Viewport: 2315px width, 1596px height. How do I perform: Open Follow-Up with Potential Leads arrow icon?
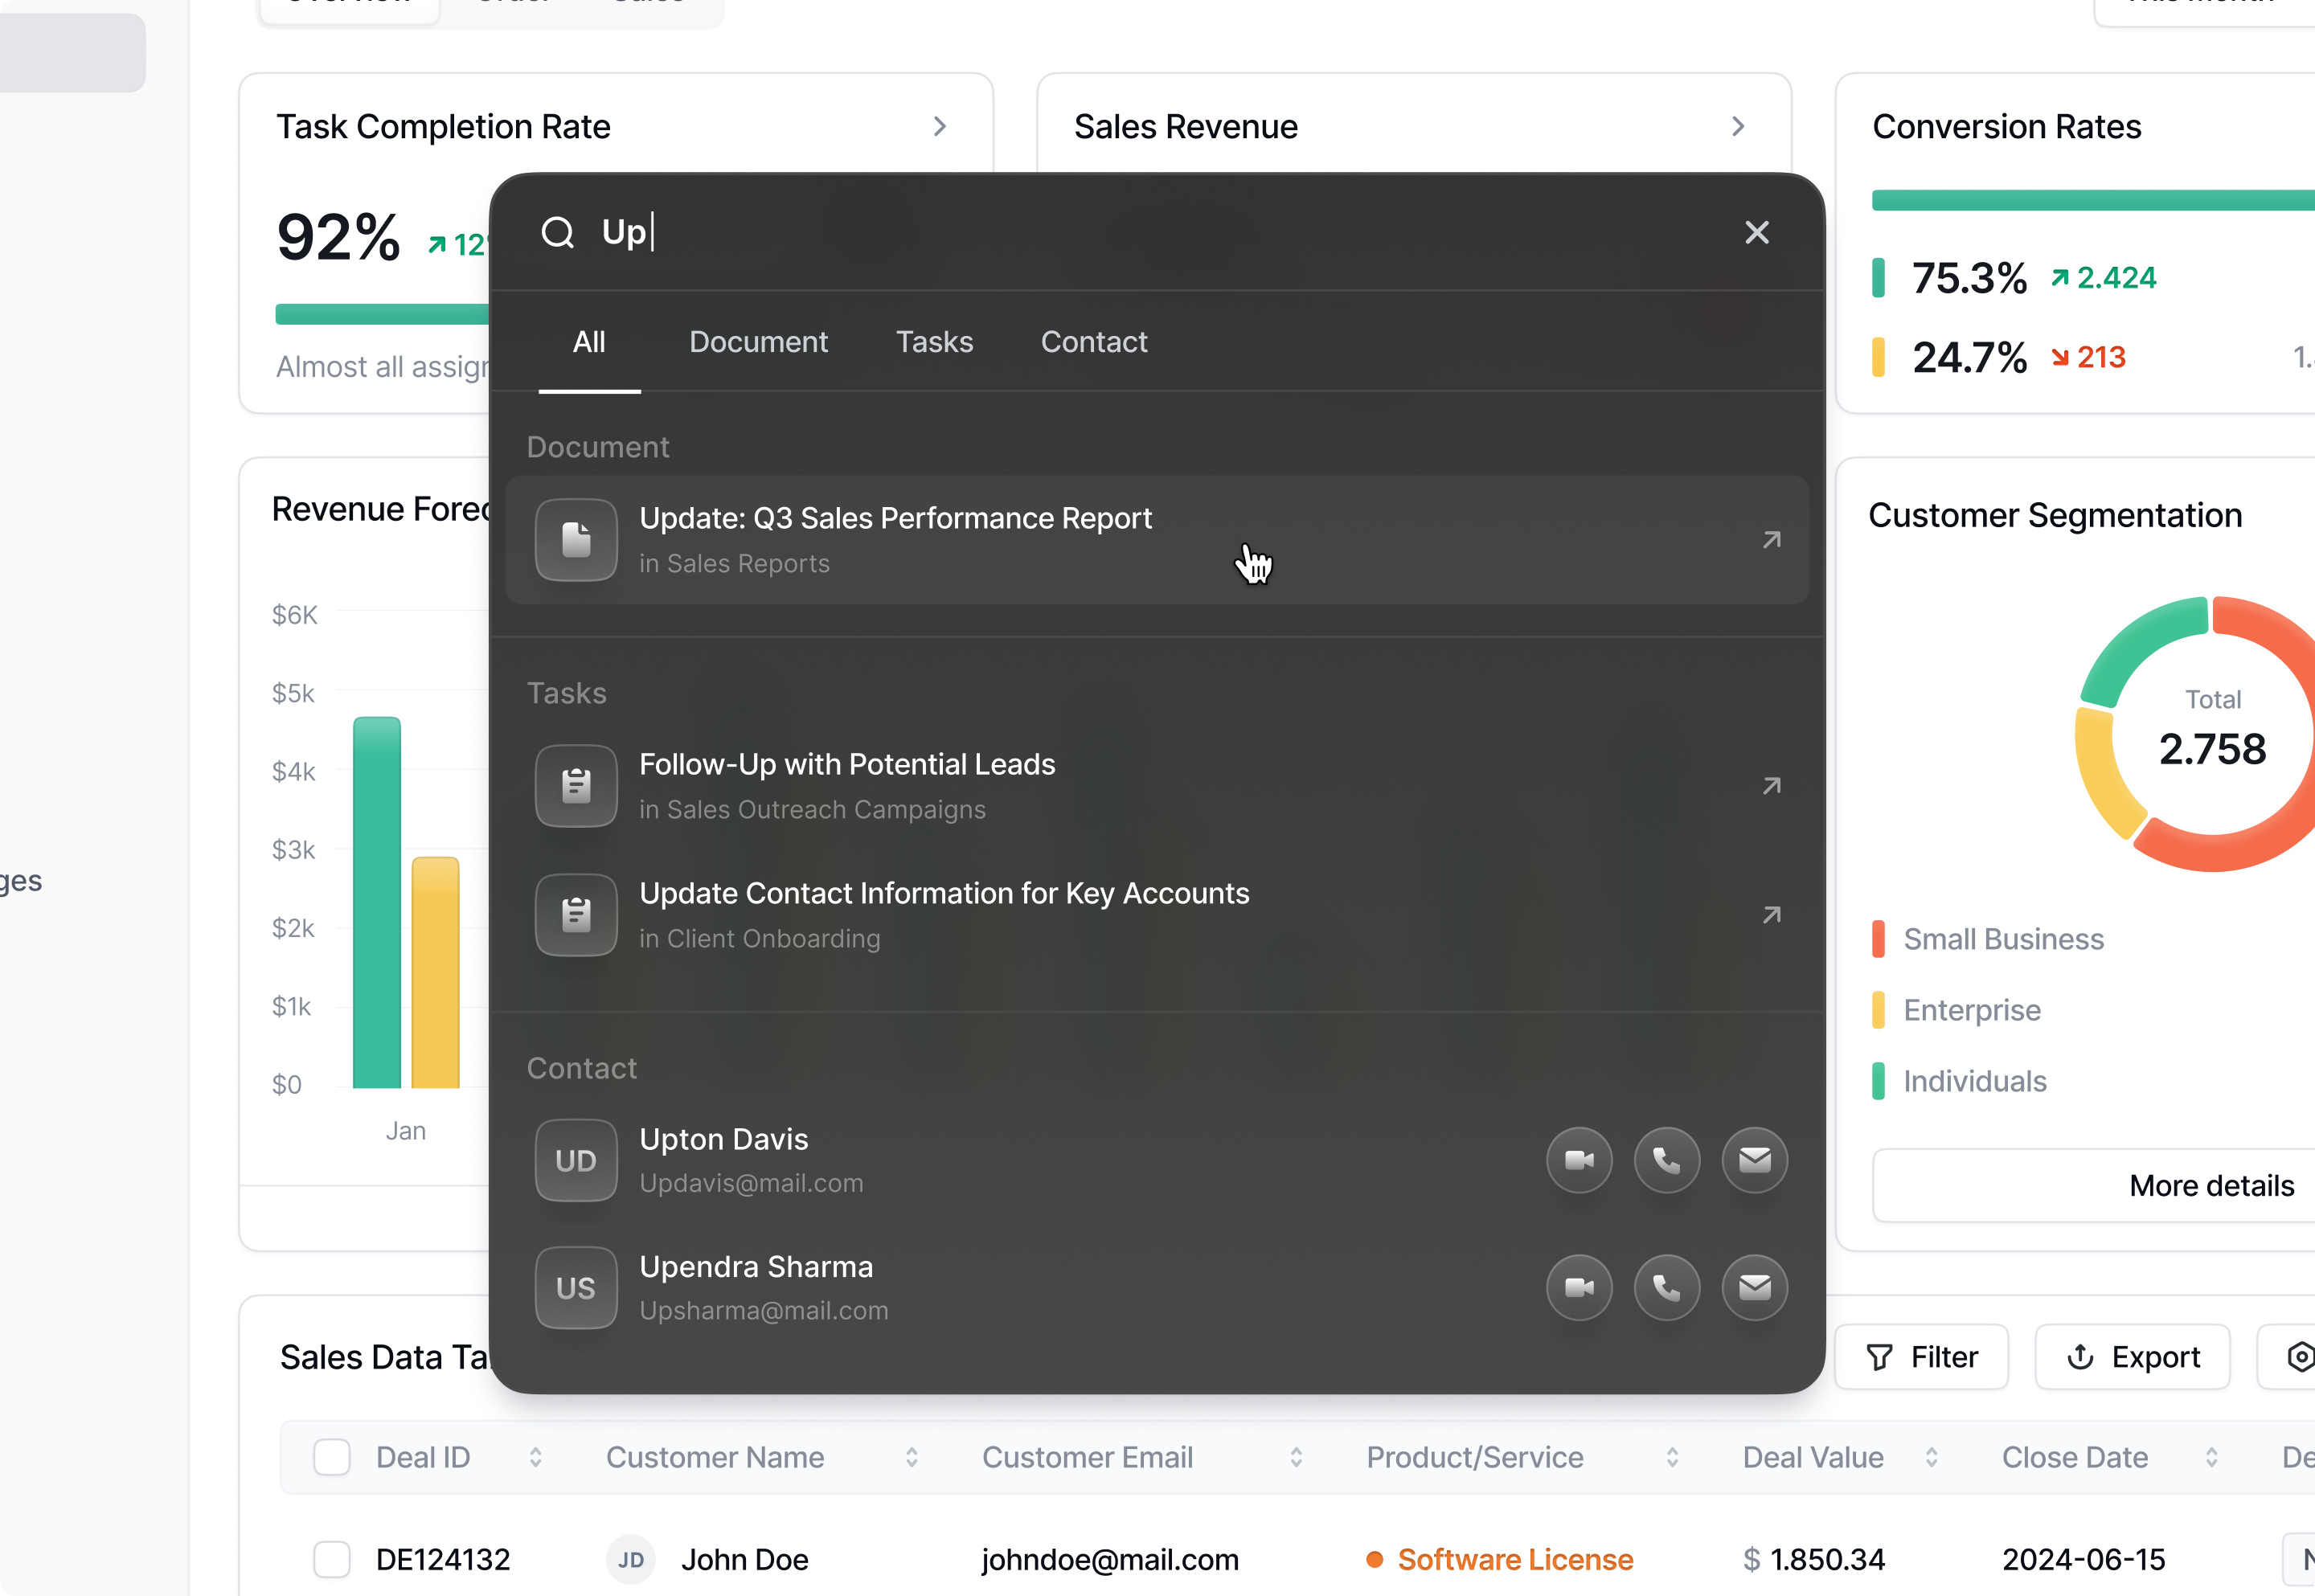point(1771,786)
